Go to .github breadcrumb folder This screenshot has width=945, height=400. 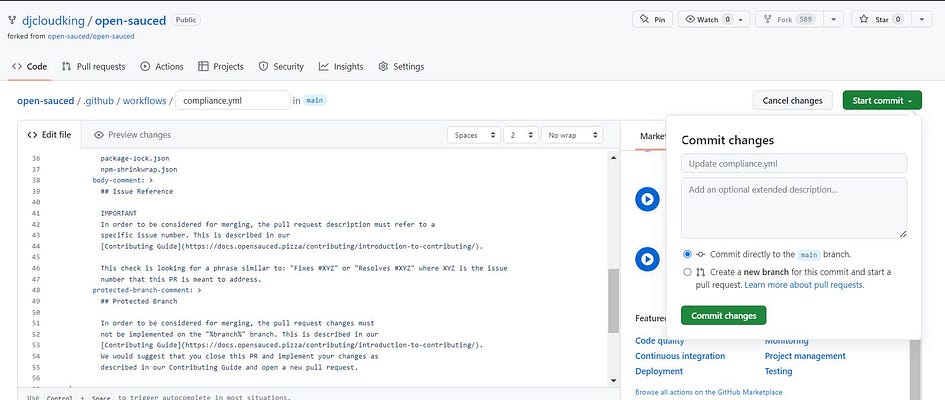(x=98, y=101)
